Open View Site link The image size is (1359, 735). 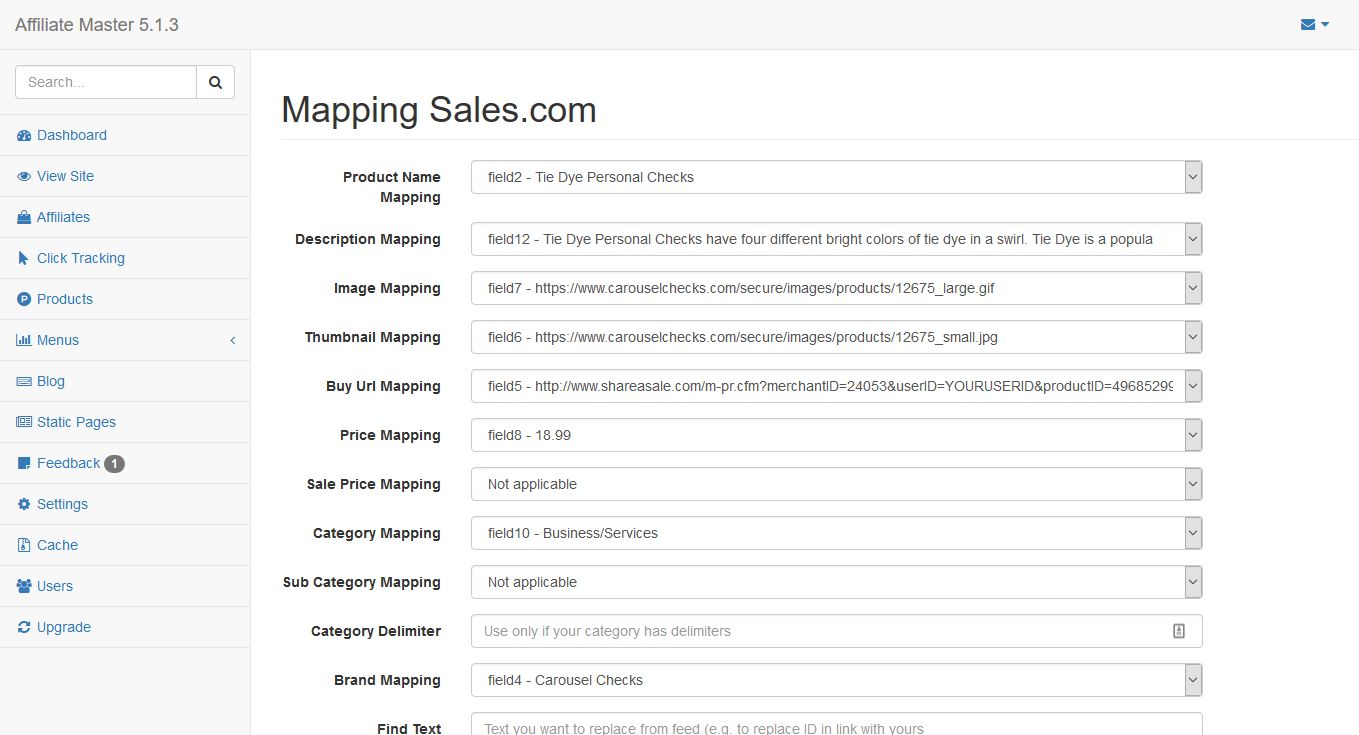(x=125, y=176)
